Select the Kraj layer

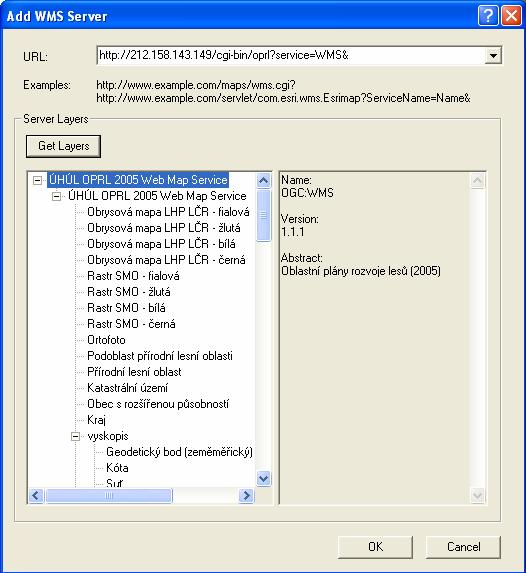coord(97,420)
